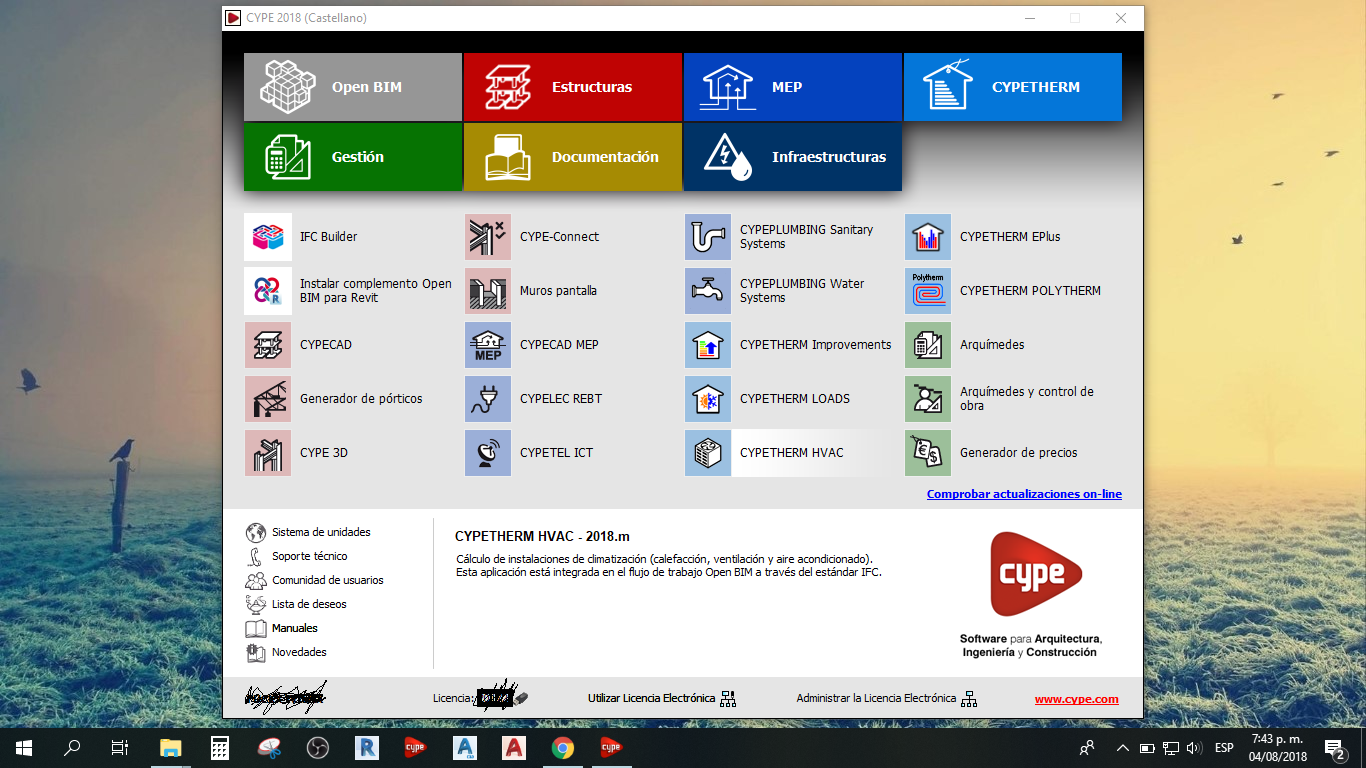
Task: Open the CYPELEC REBT plug icon
Action: click(488, 399)
